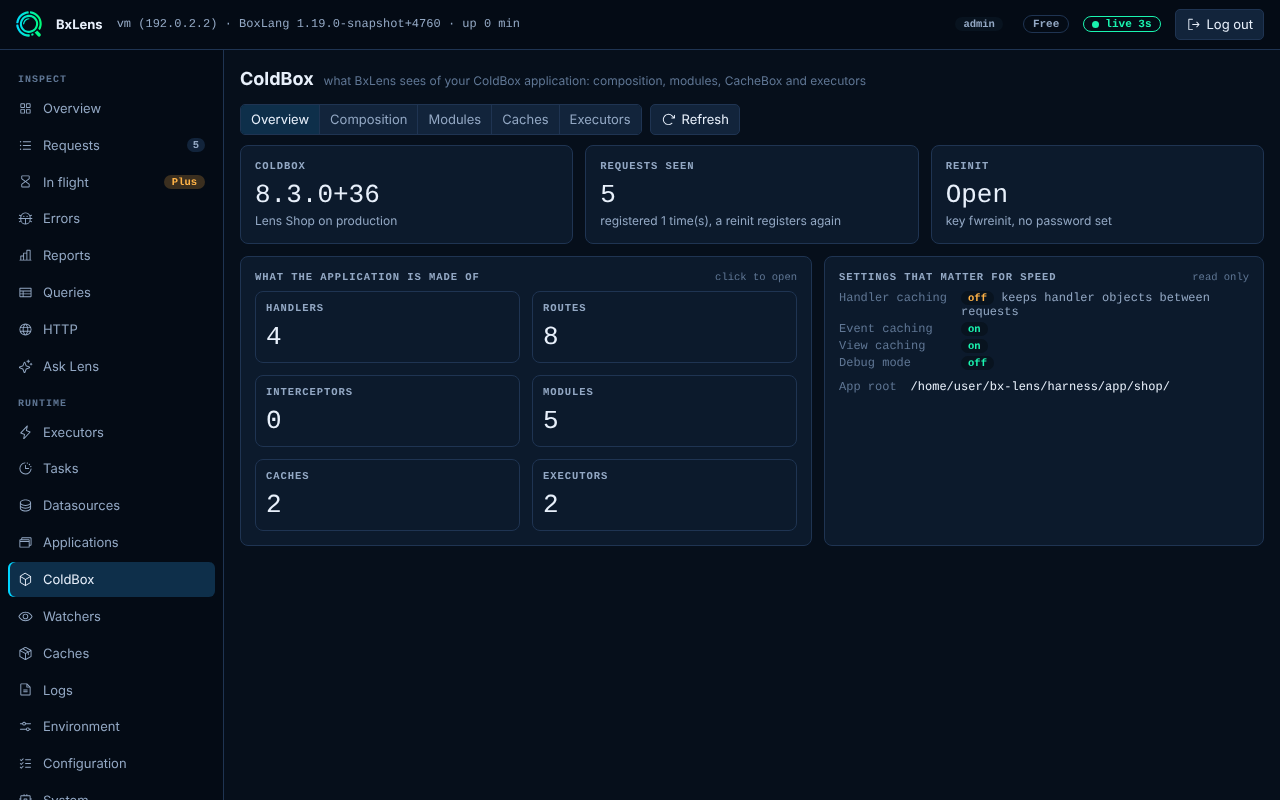Screen dimensions: 1280x800
Task: Click the Requests count badge 5
Action: pos(196,145)
